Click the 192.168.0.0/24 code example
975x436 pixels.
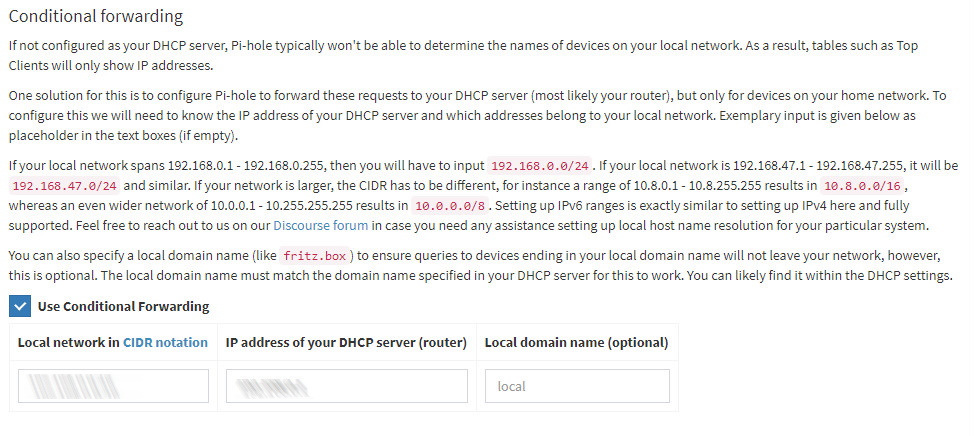(540, 166)
